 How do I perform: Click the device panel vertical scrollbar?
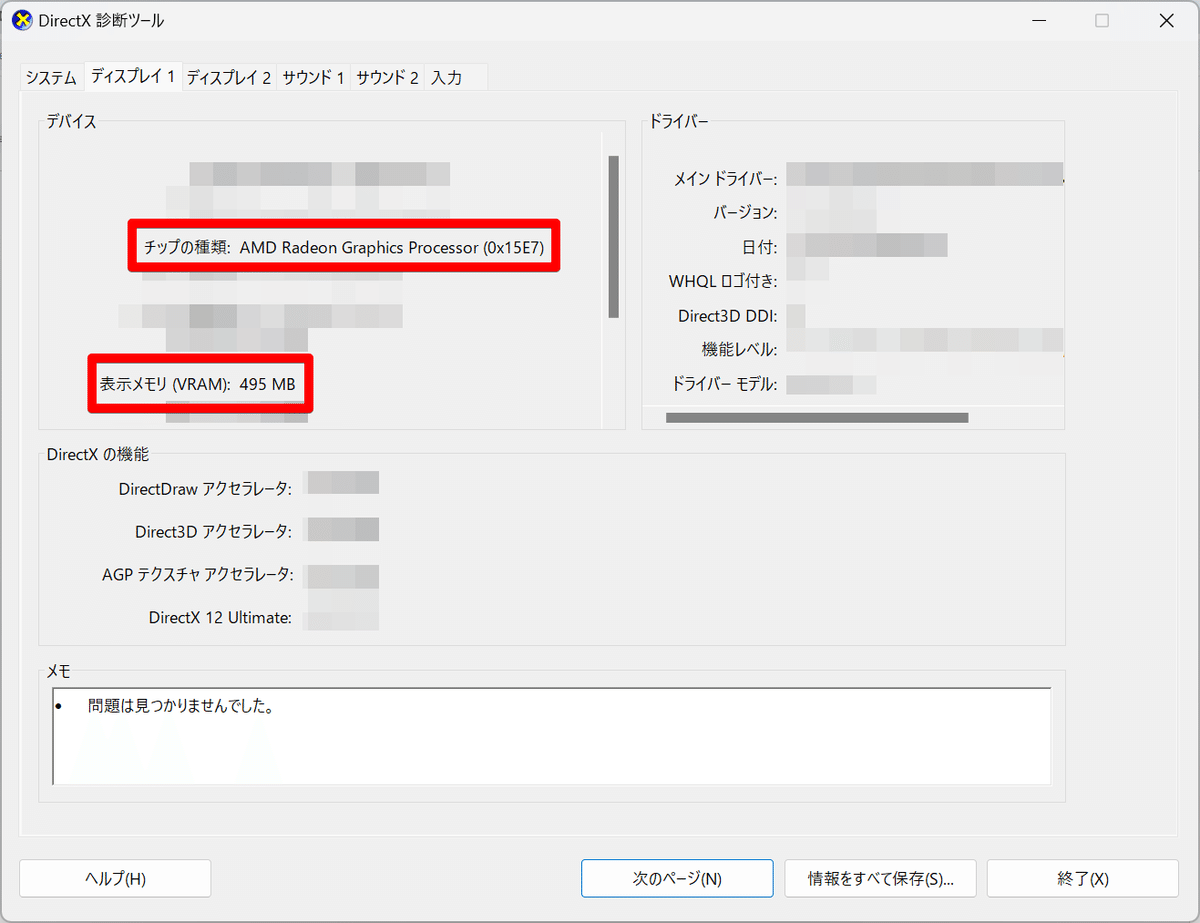613,236
